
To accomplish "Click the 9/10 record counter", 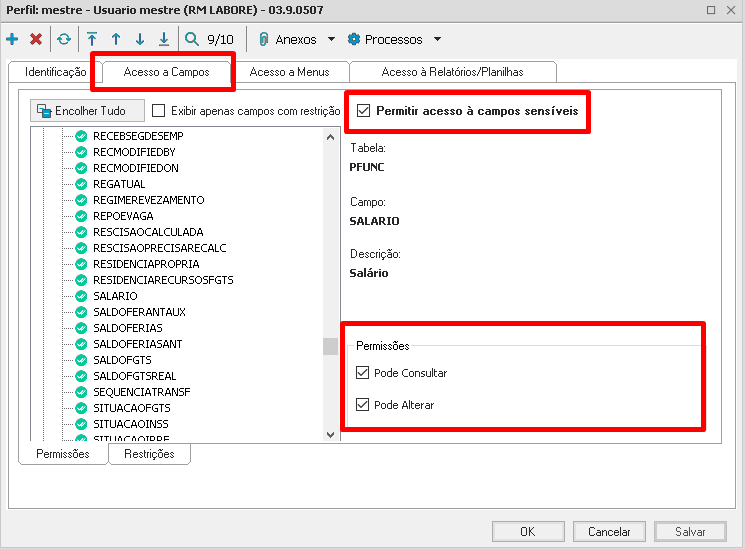I will (220, 39).
